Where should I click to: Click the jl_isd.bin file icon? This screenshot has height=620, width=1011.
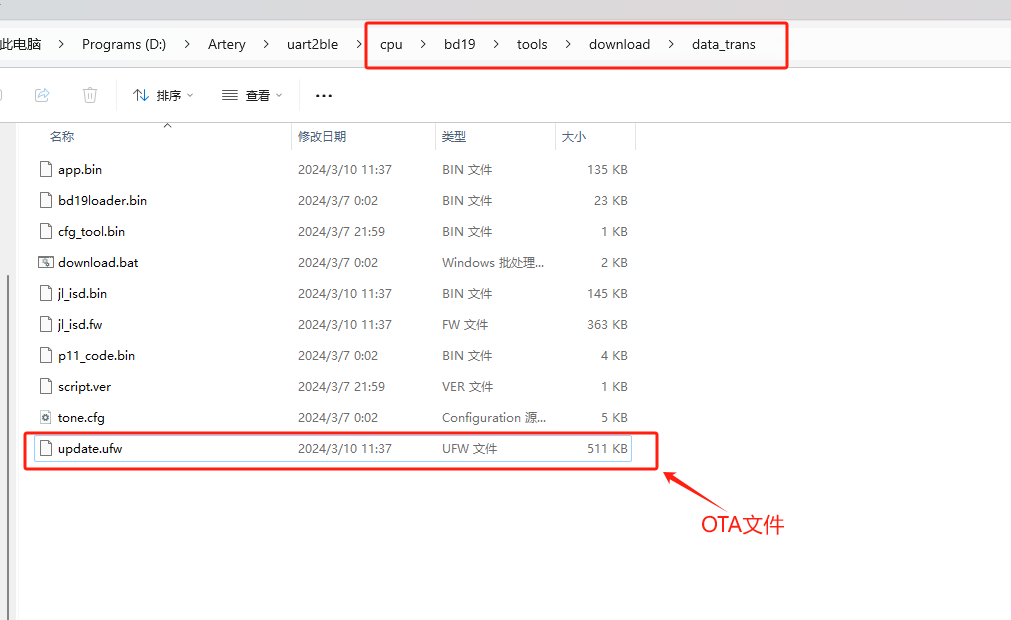pos(46,293)
